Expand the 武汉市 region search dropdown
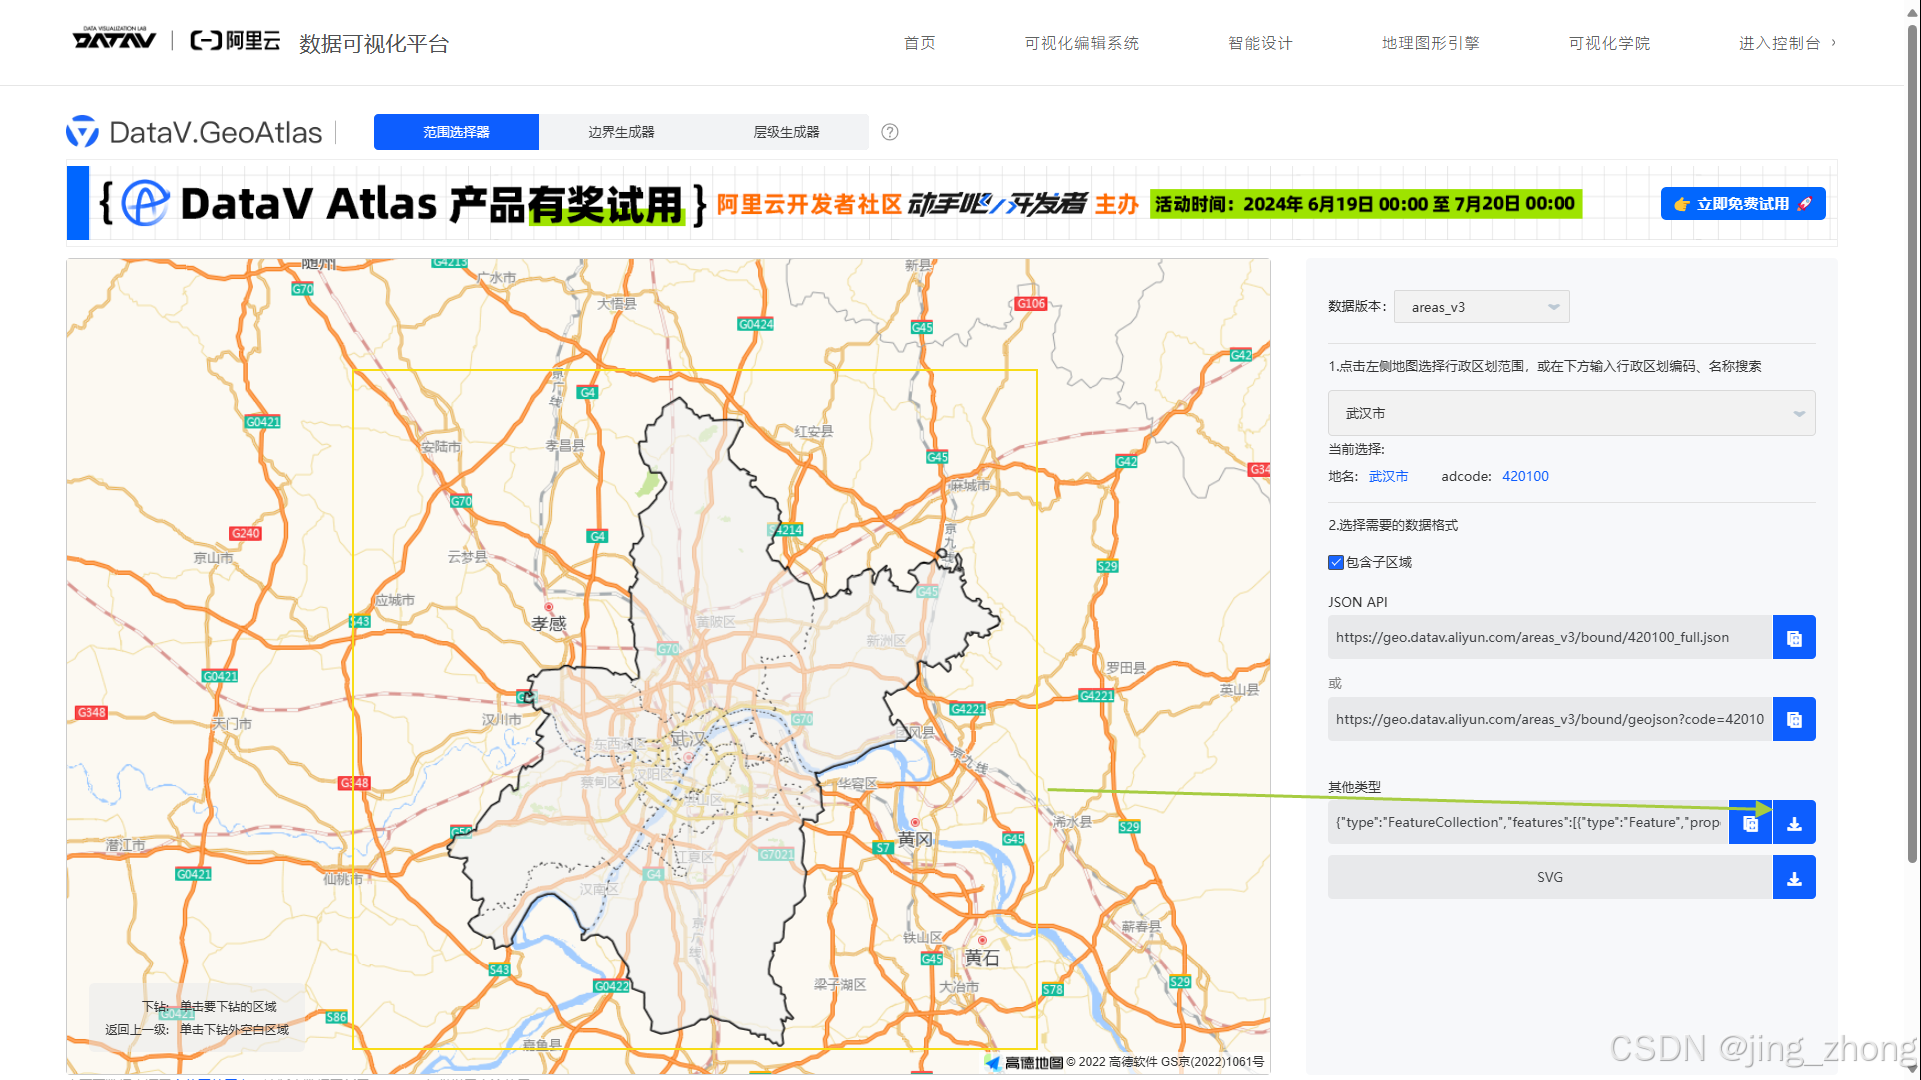Screen dimensions: 1921x1080 [x=1571, y=413]
